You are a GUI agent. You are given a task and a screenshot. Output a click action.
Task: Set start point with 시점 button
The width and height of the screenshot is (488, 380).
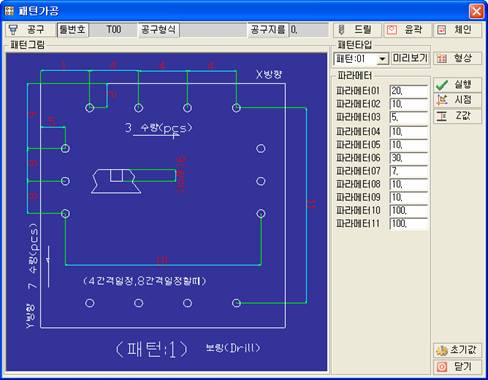457,100
